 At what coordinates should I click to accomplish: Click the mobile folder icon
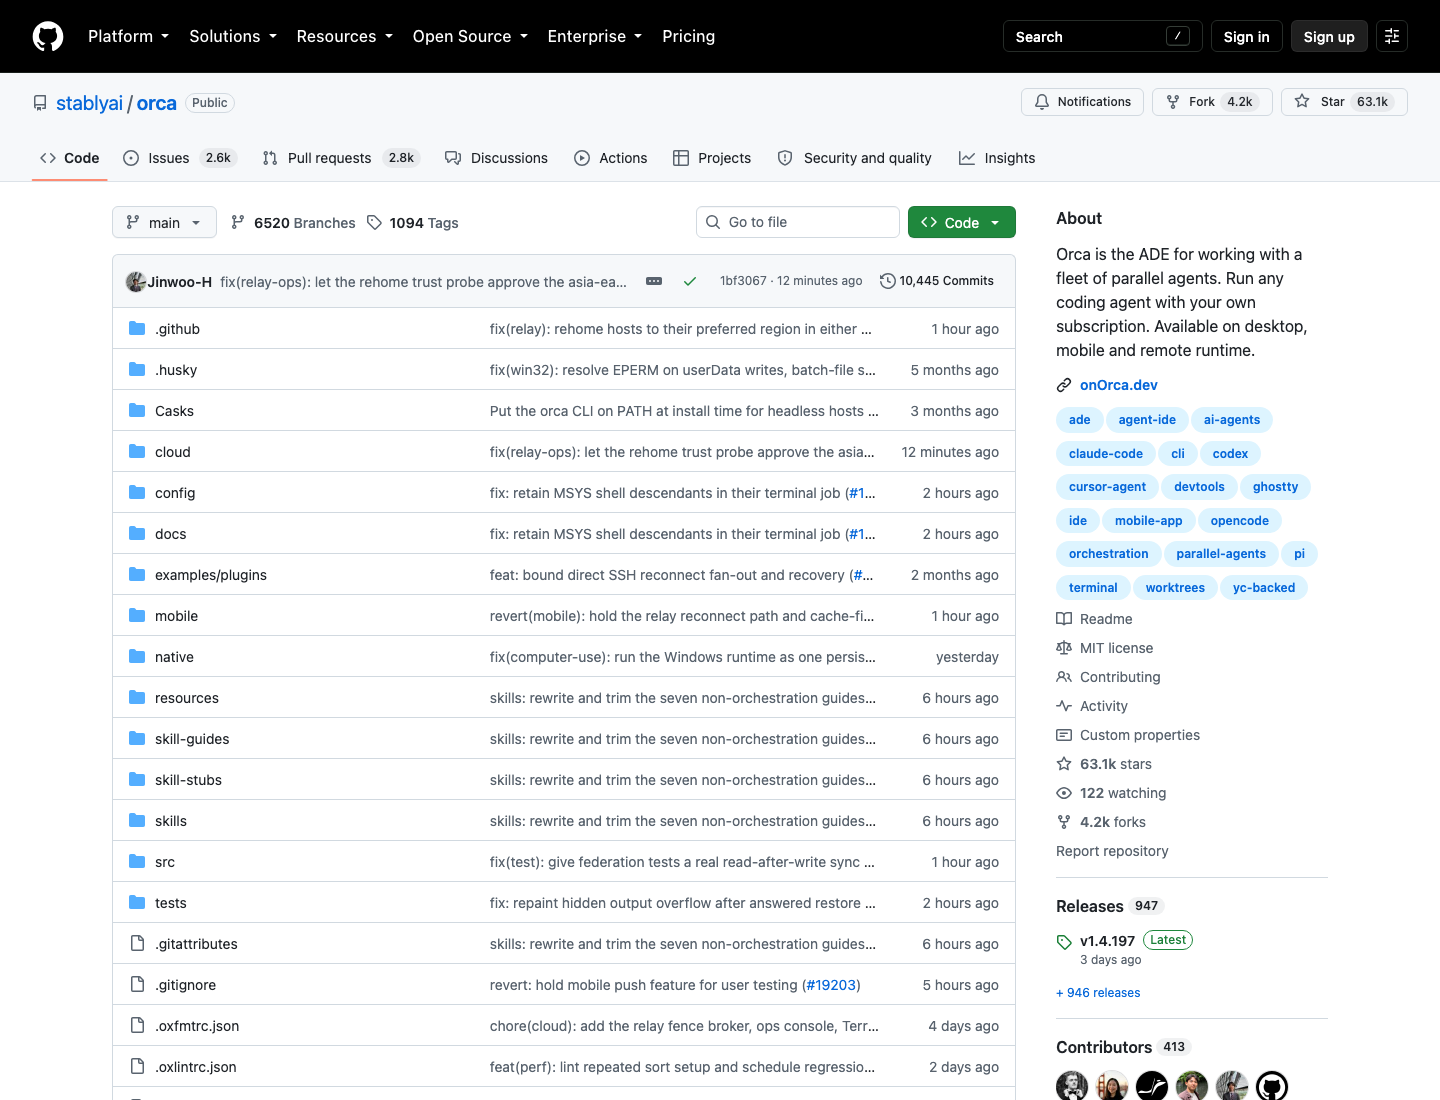[137, 615]
